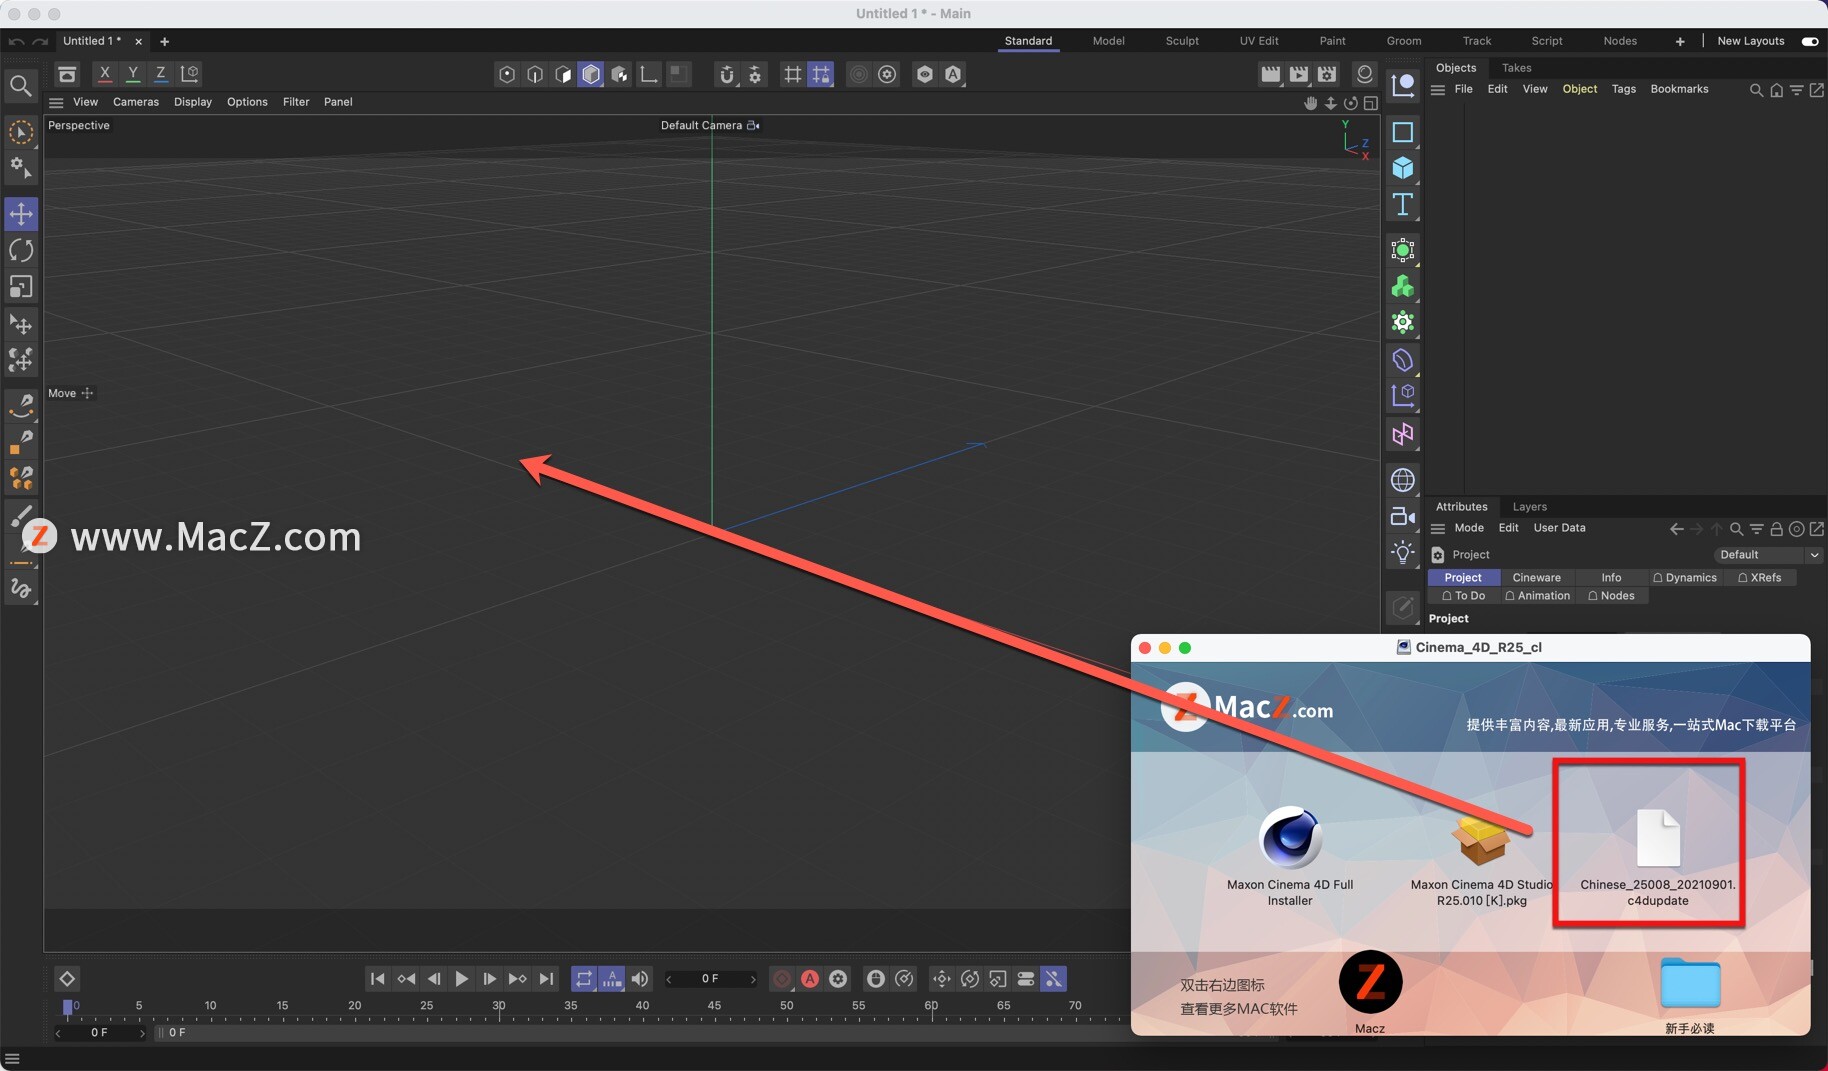
Task: Select the Dynamics attribute tab
Action: pyautogui.click(x=1684, y=578)
